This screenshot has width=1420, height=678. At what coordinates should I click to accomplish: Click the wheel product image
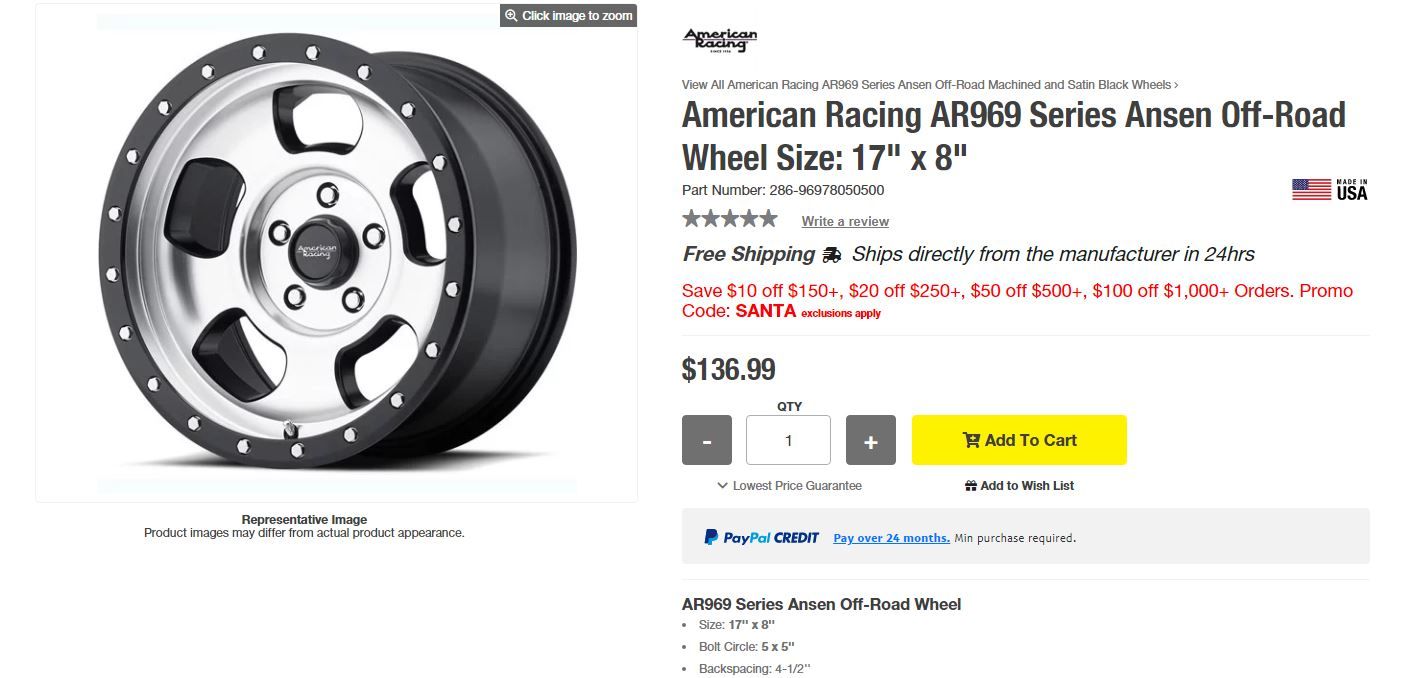(337, 252)
